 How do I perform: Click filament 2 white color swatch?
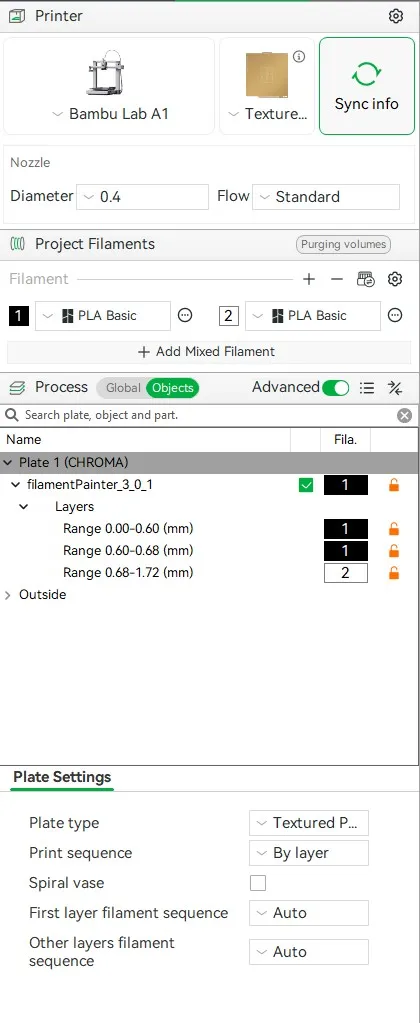tap(228, 316)
